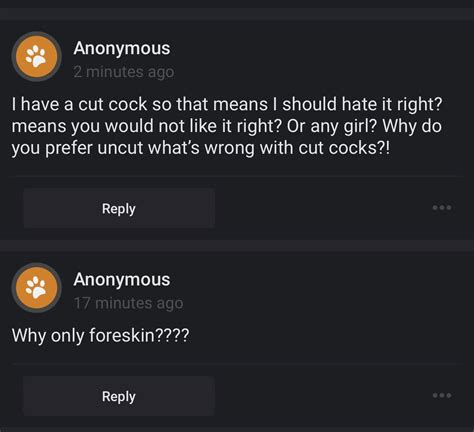Click the '2 minutes ago' timestamp

tap(124, 72)
